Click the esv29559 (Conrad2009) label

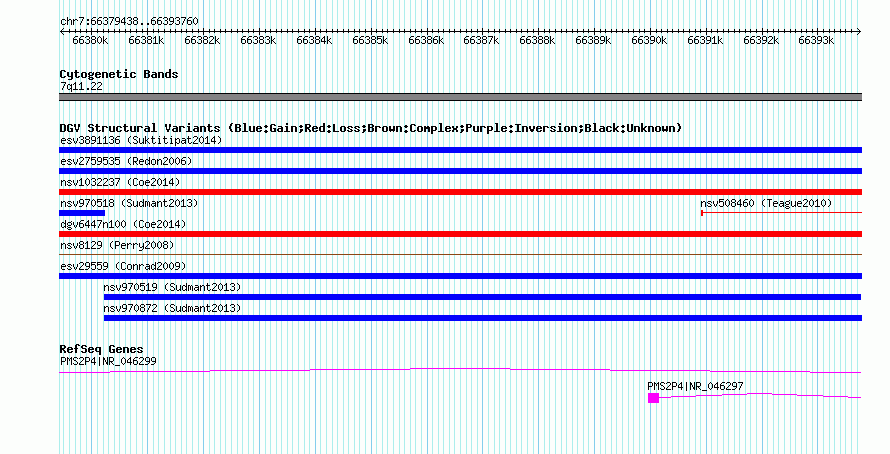pyautogui.click(x=123, y=266)
